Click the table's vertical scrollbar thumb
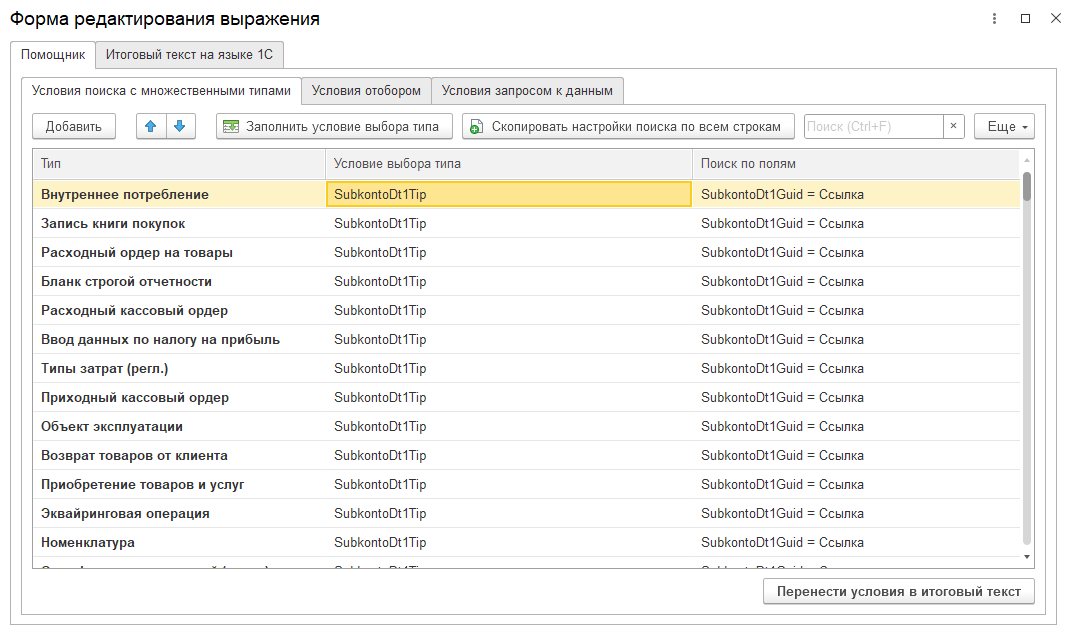This screenshot has width=1075, height=636. pos(1026,186)
